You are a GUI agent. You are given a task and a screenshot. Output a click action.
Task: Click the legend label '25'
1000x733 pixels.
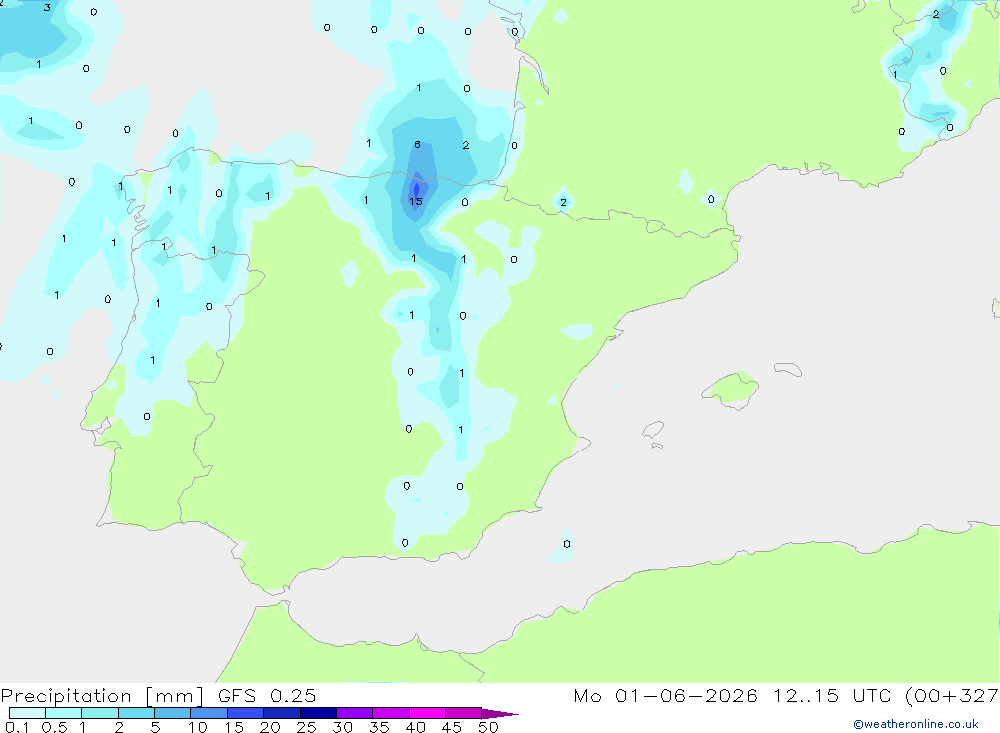coord(306,727)
